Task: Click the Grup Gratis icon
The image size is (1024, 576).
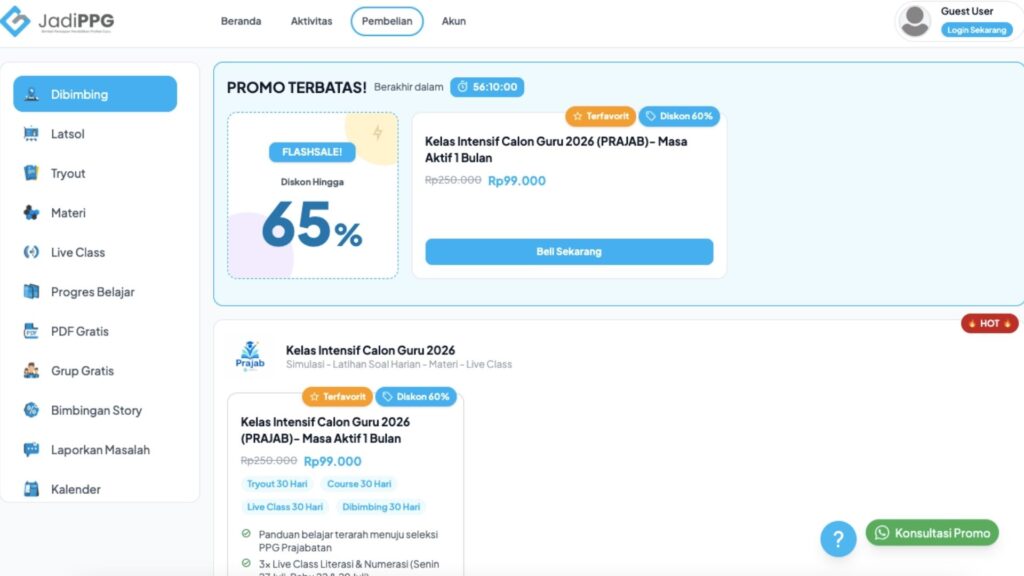Action: pyautogui.click(x=31, y=370)
